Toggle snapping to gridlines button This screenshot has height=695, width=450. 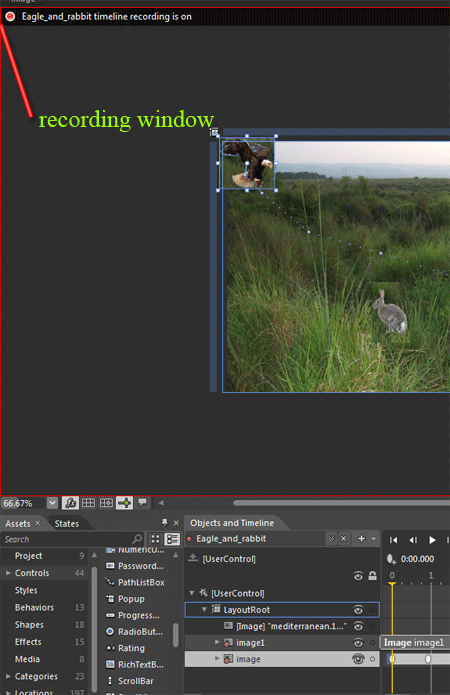coord(106,503)
